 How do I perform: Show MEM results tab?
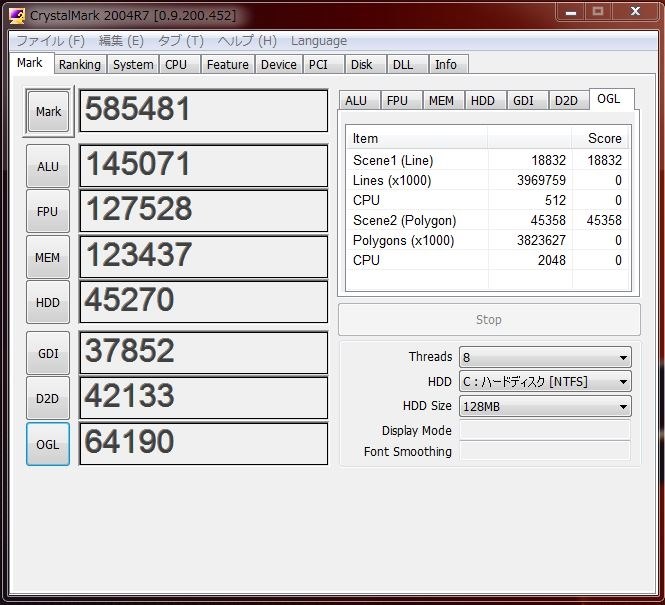(443, 100)
